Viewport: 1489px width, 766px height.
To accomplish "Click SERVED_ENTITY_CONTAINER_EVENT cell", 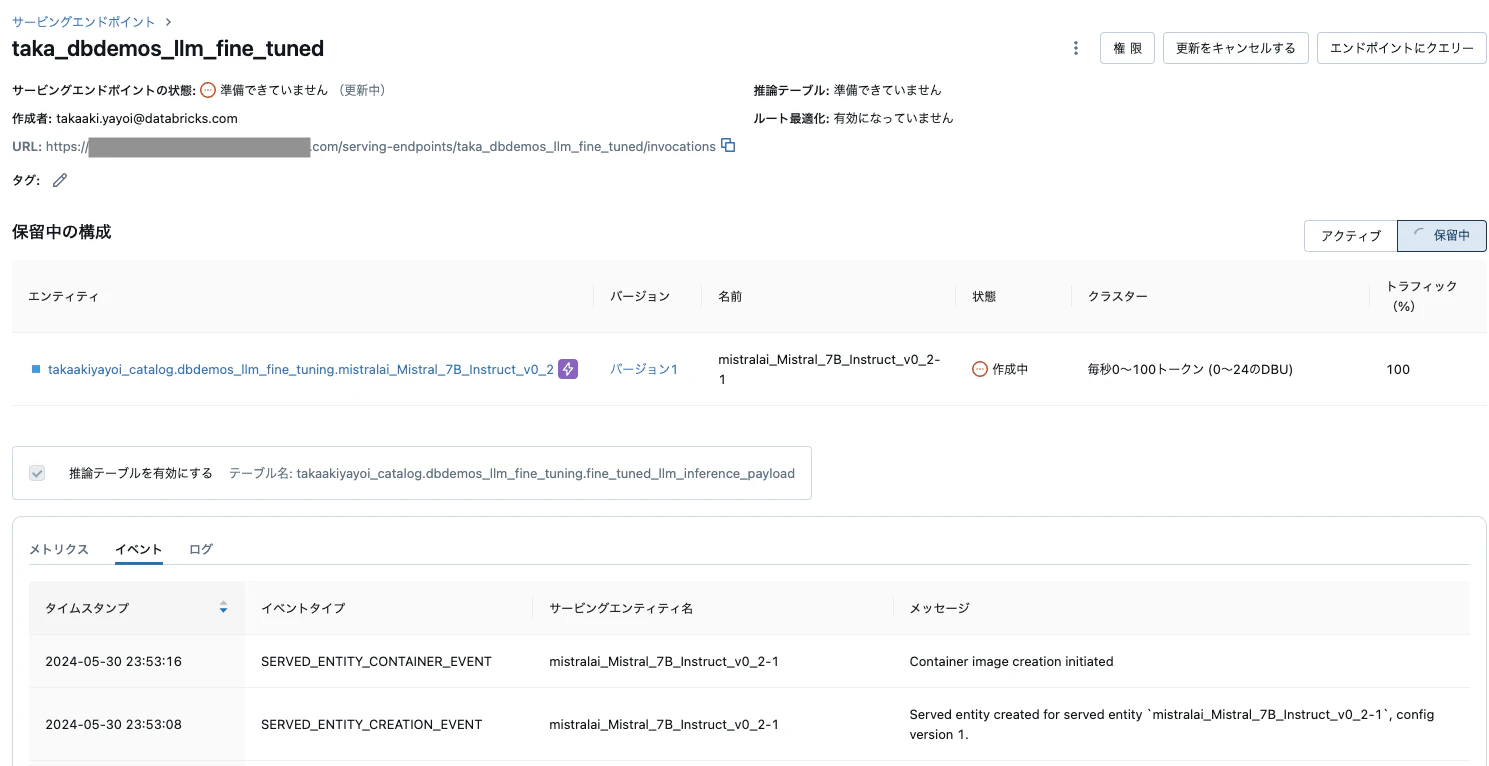I will 376,661.
